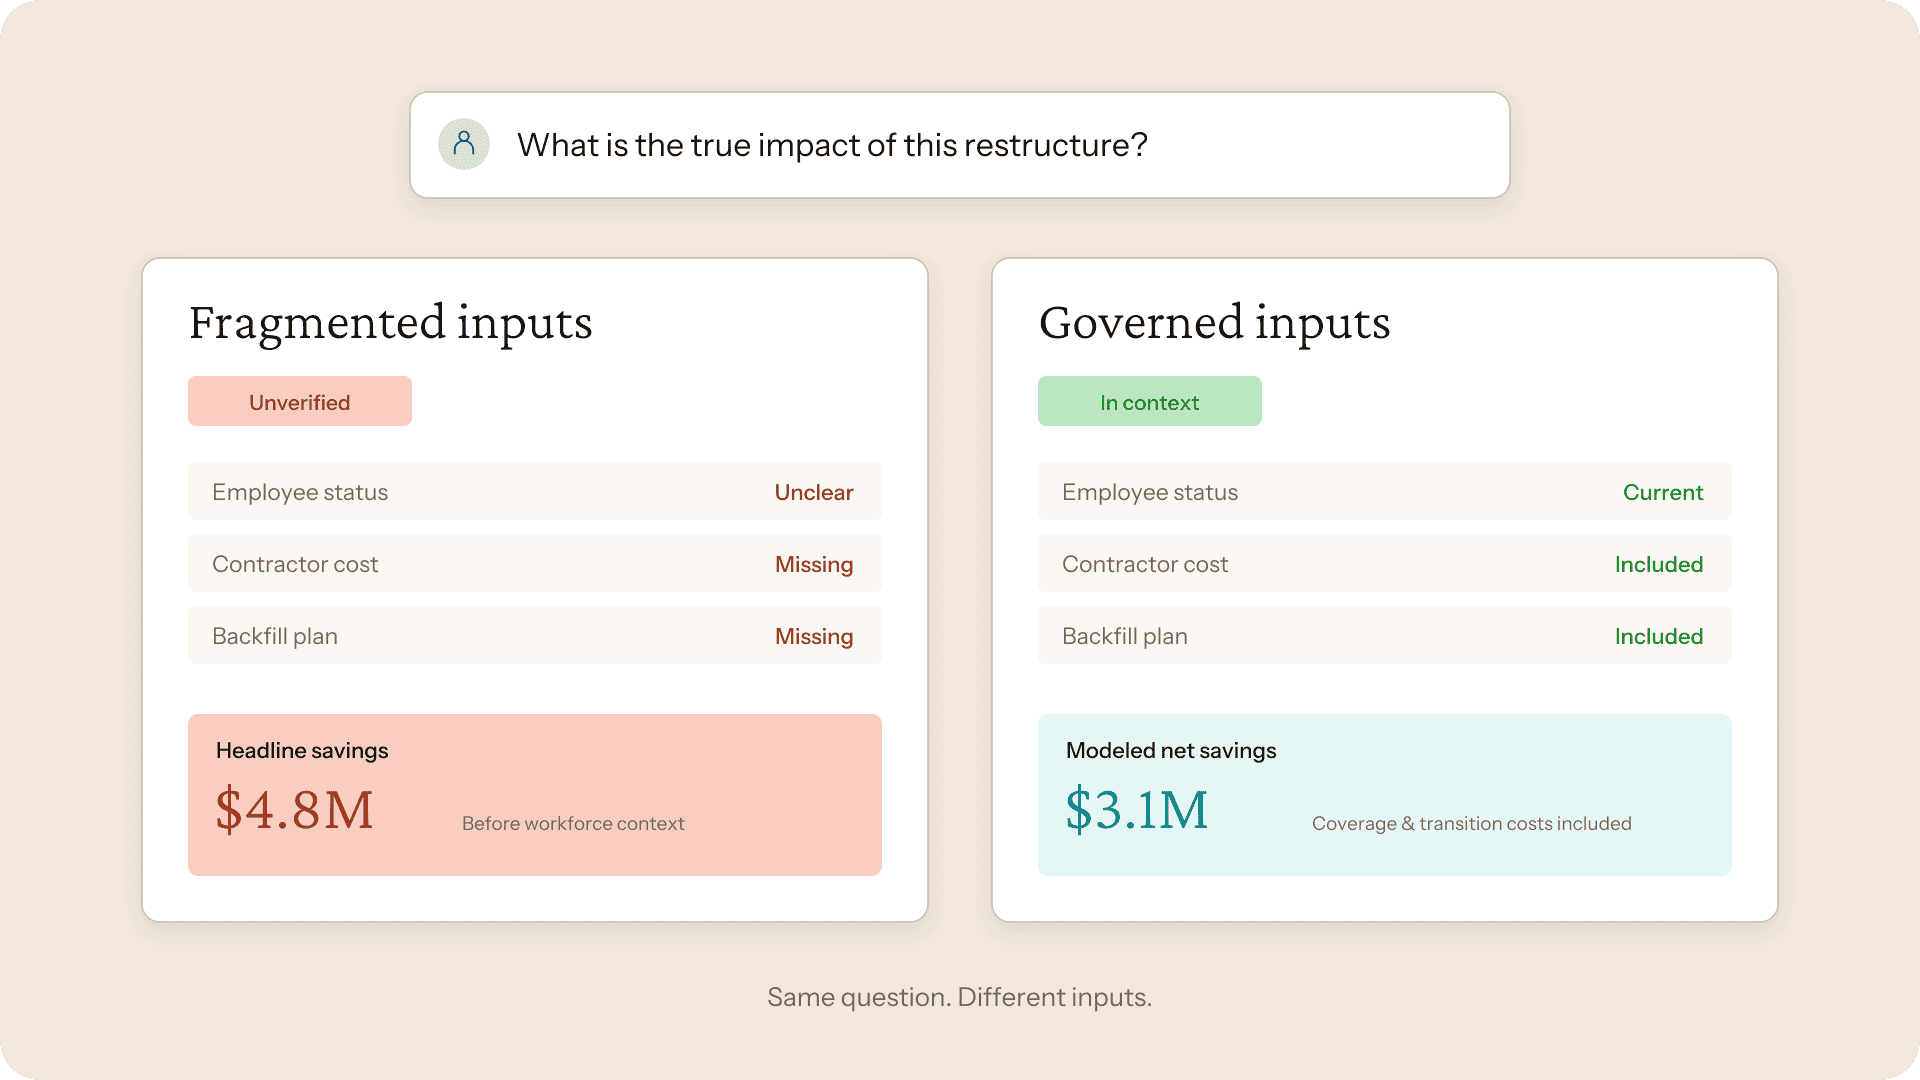Click Employee status label under Governed inputs
Screen dimensions: 1920x1080
[1150, 492]
